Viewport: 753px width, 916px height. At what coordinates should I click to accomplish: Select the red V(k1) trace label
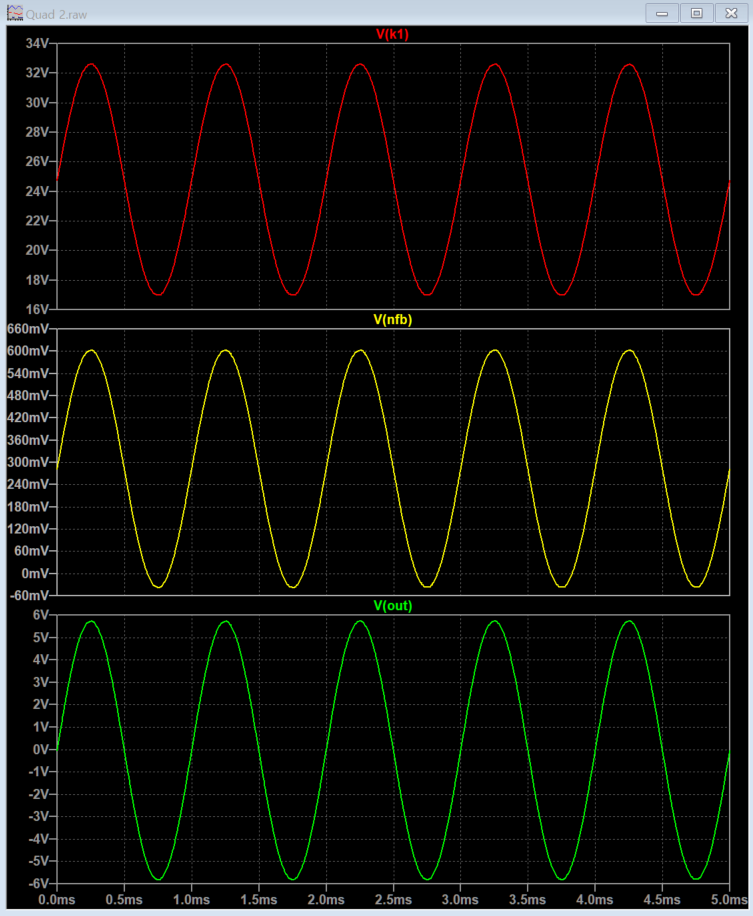pyautogui.click(x=392, y=34)
